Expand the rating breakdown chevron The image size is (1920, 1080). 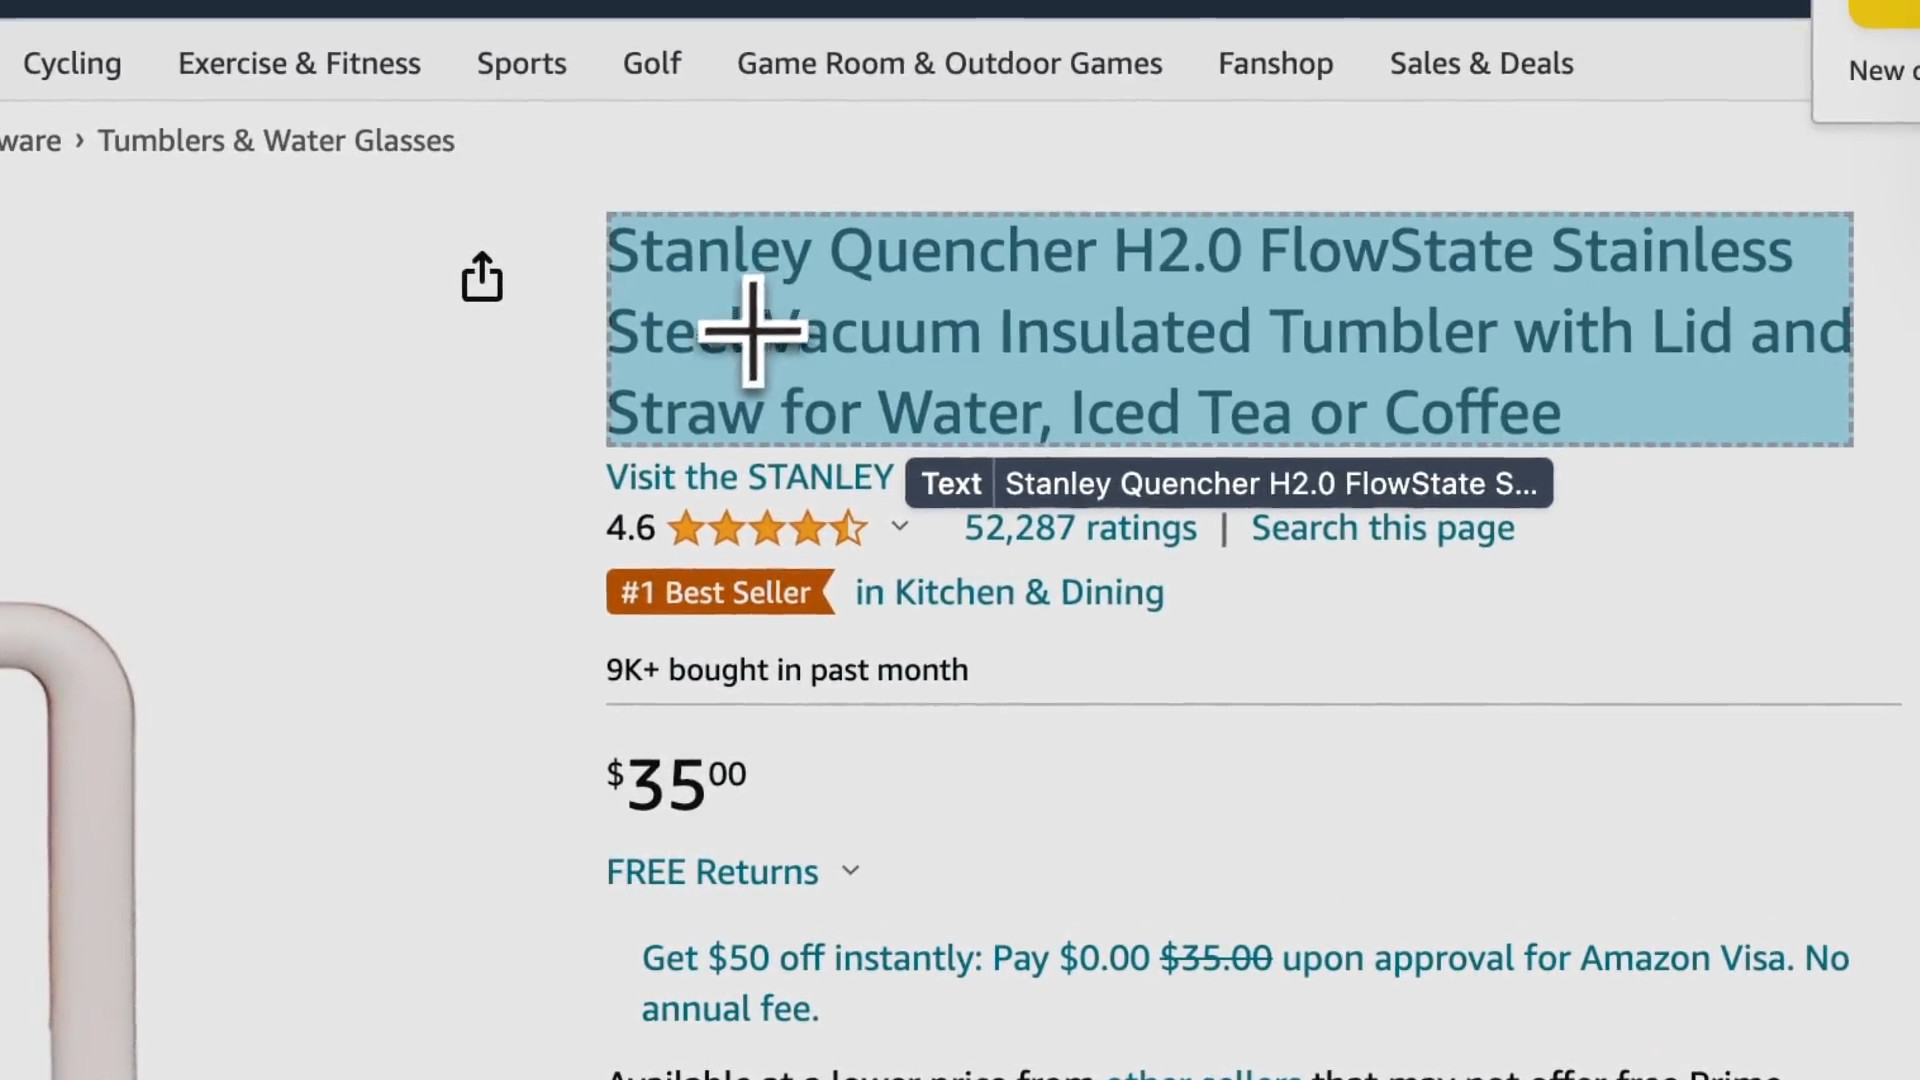pyautogui.click(x=900, y=526)
